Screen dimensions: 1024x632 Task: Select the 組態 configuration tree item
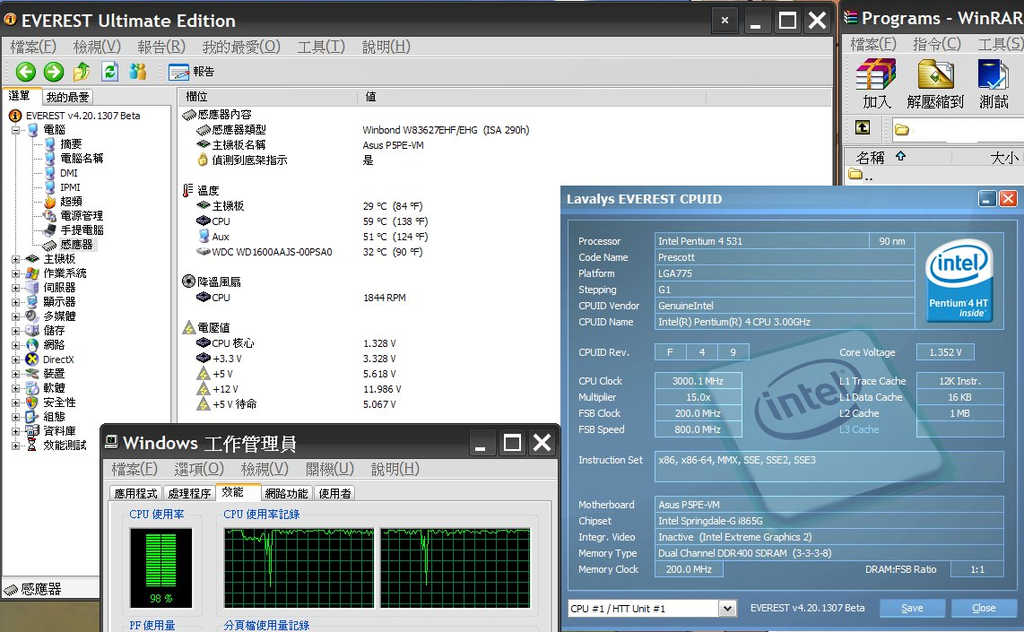coord(54,417)
